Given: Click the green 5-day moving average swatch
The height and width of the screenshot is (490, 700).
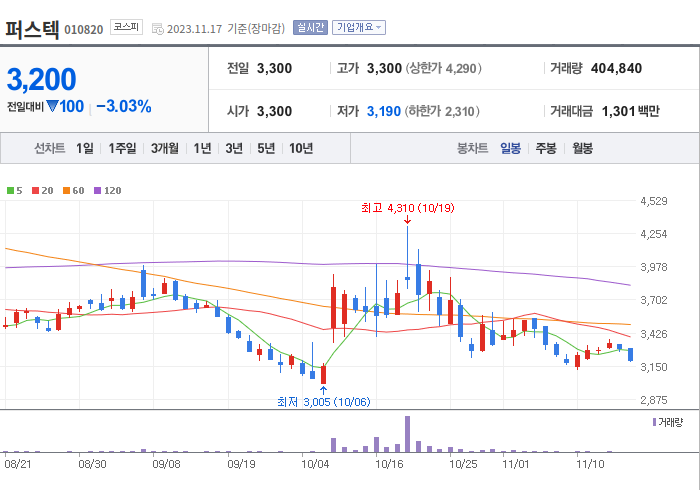Looking at the screenshot, I should click(x=10, y=191).
